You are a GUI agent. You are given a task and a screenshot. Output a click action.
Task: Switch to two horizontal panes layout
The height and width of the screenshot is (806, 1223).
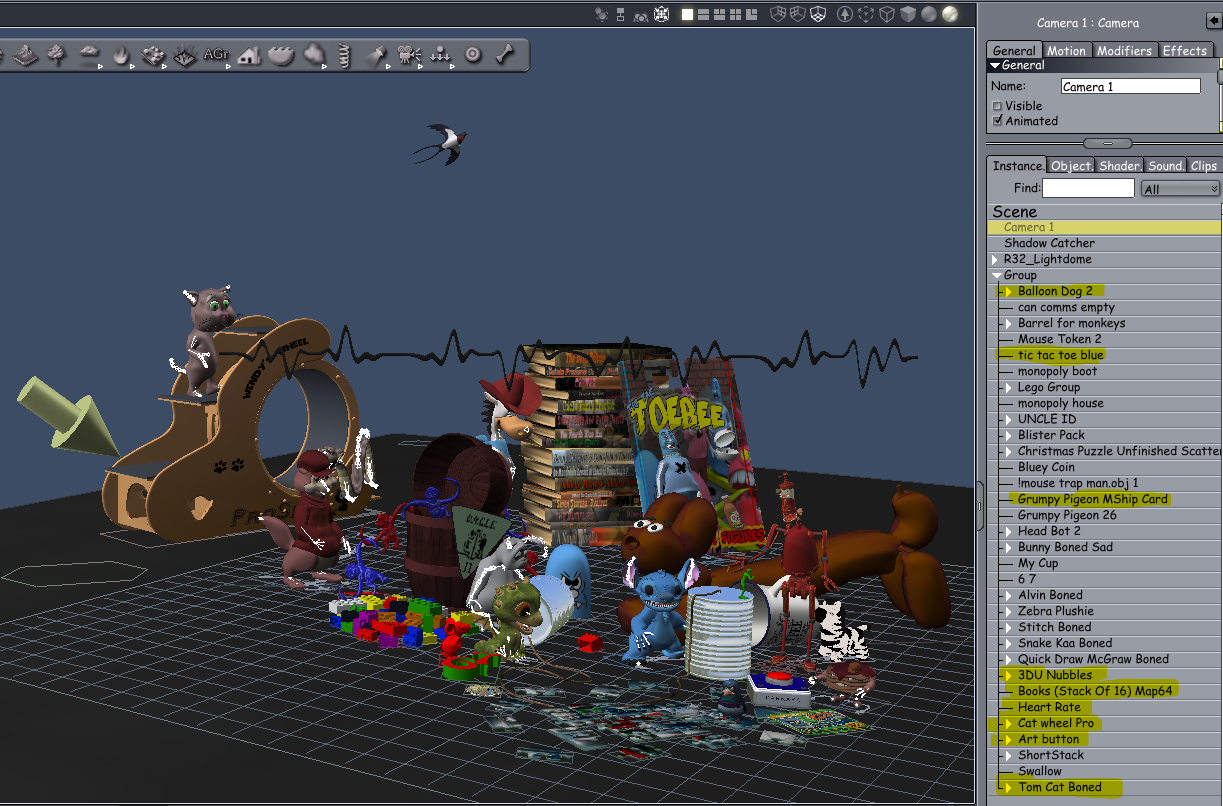[704, 14]
